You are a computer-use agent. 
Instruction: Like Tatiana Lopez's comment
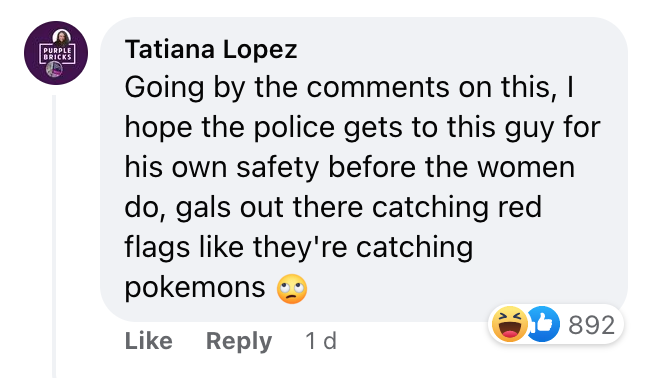pos(149,341)
